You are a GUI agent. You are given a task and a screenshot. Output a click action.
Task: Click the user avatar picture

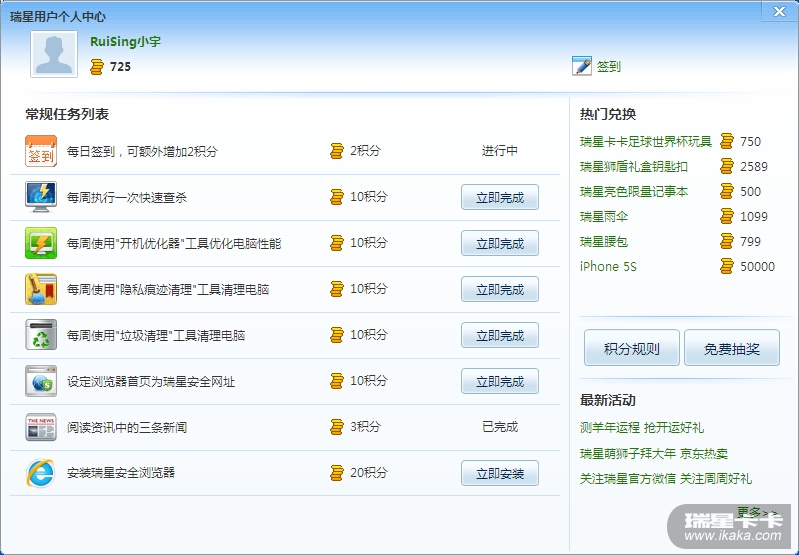[x=54, y=54]
